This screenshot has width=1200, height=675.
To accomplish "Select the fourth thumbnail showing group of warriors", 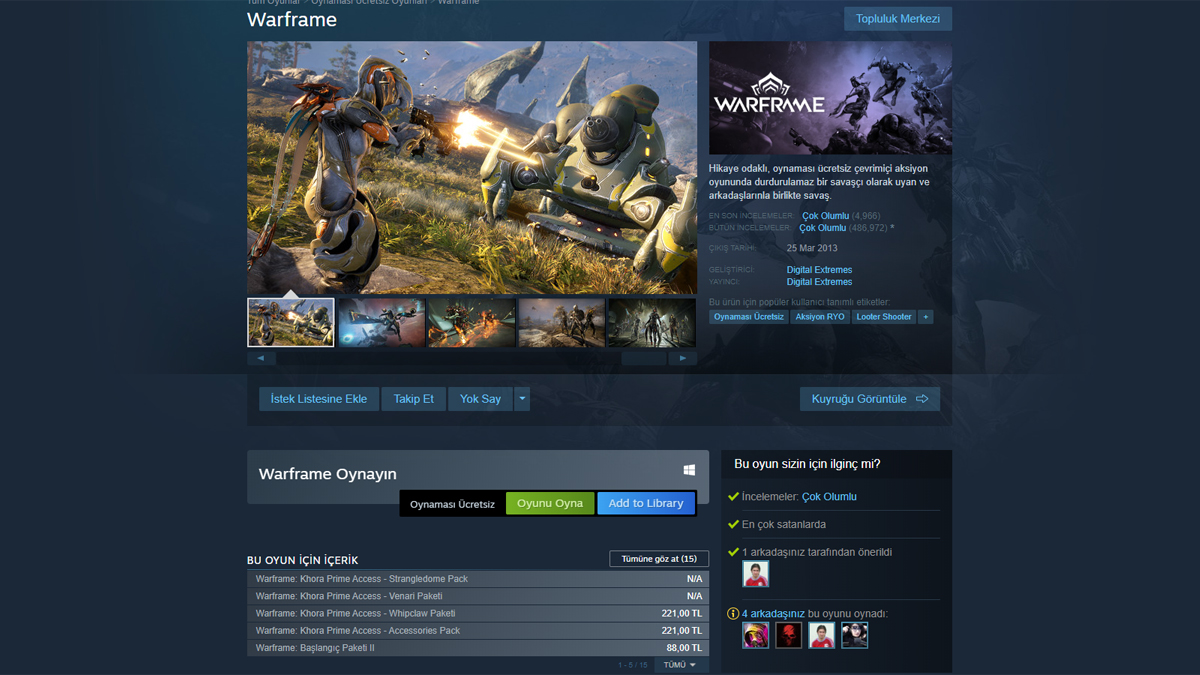I will [561, 322].
